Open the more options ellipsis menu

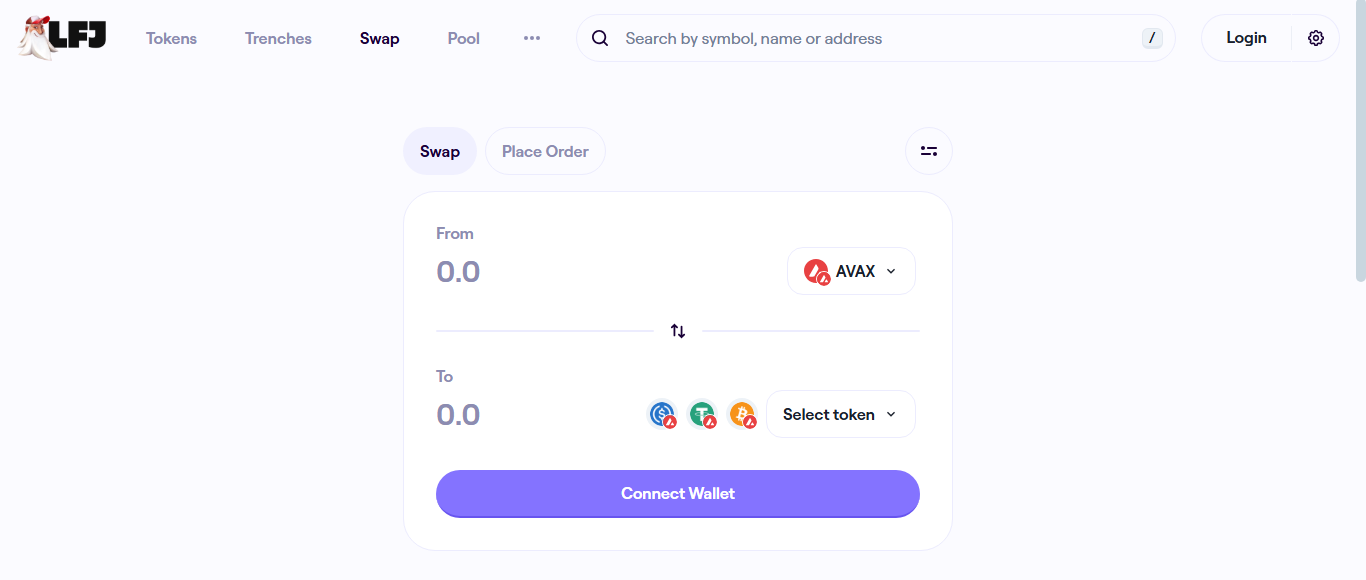coord(532,38)
